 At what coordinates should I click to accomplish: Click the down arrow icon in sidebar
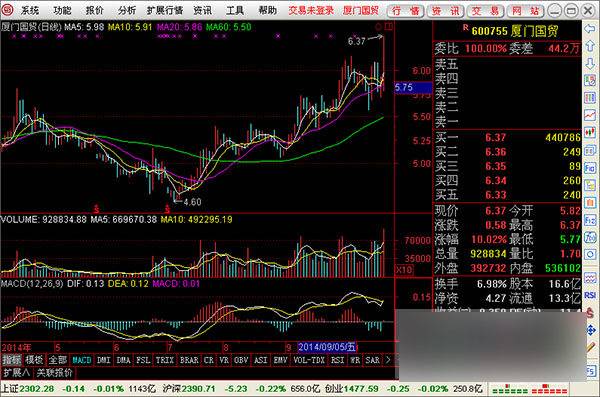pos(590,63)
